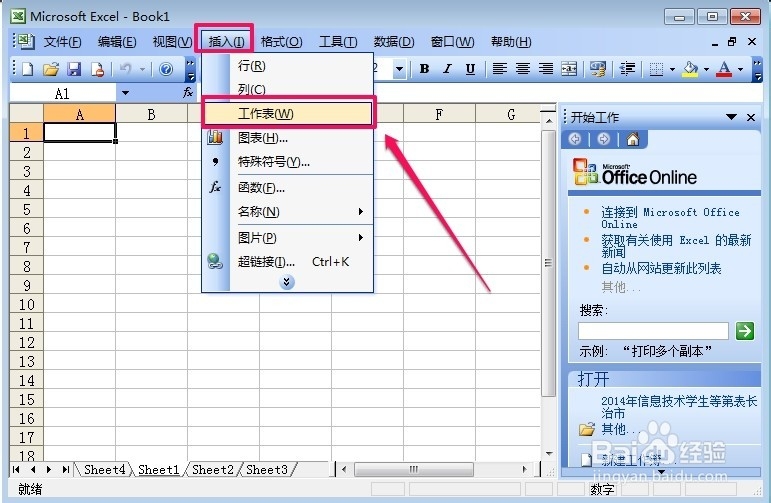This screenshot has height=503, width=771.
Task: Align text right
Action: (x=545, y=69)
